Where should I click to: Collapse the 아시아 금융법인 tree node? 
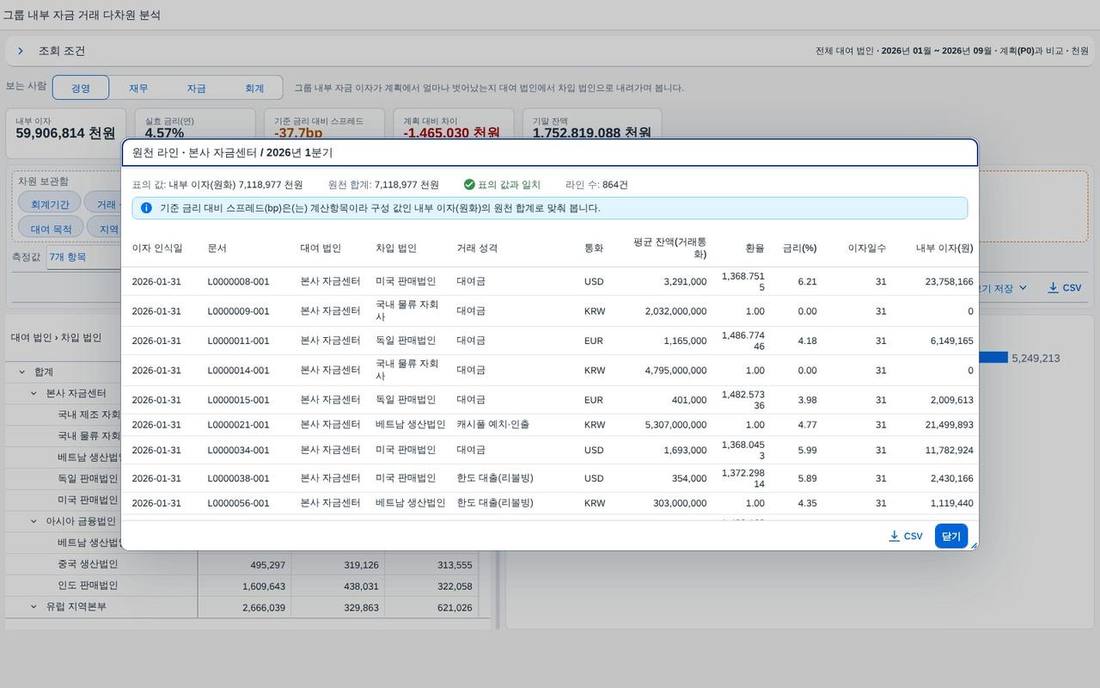click(34, 521)
